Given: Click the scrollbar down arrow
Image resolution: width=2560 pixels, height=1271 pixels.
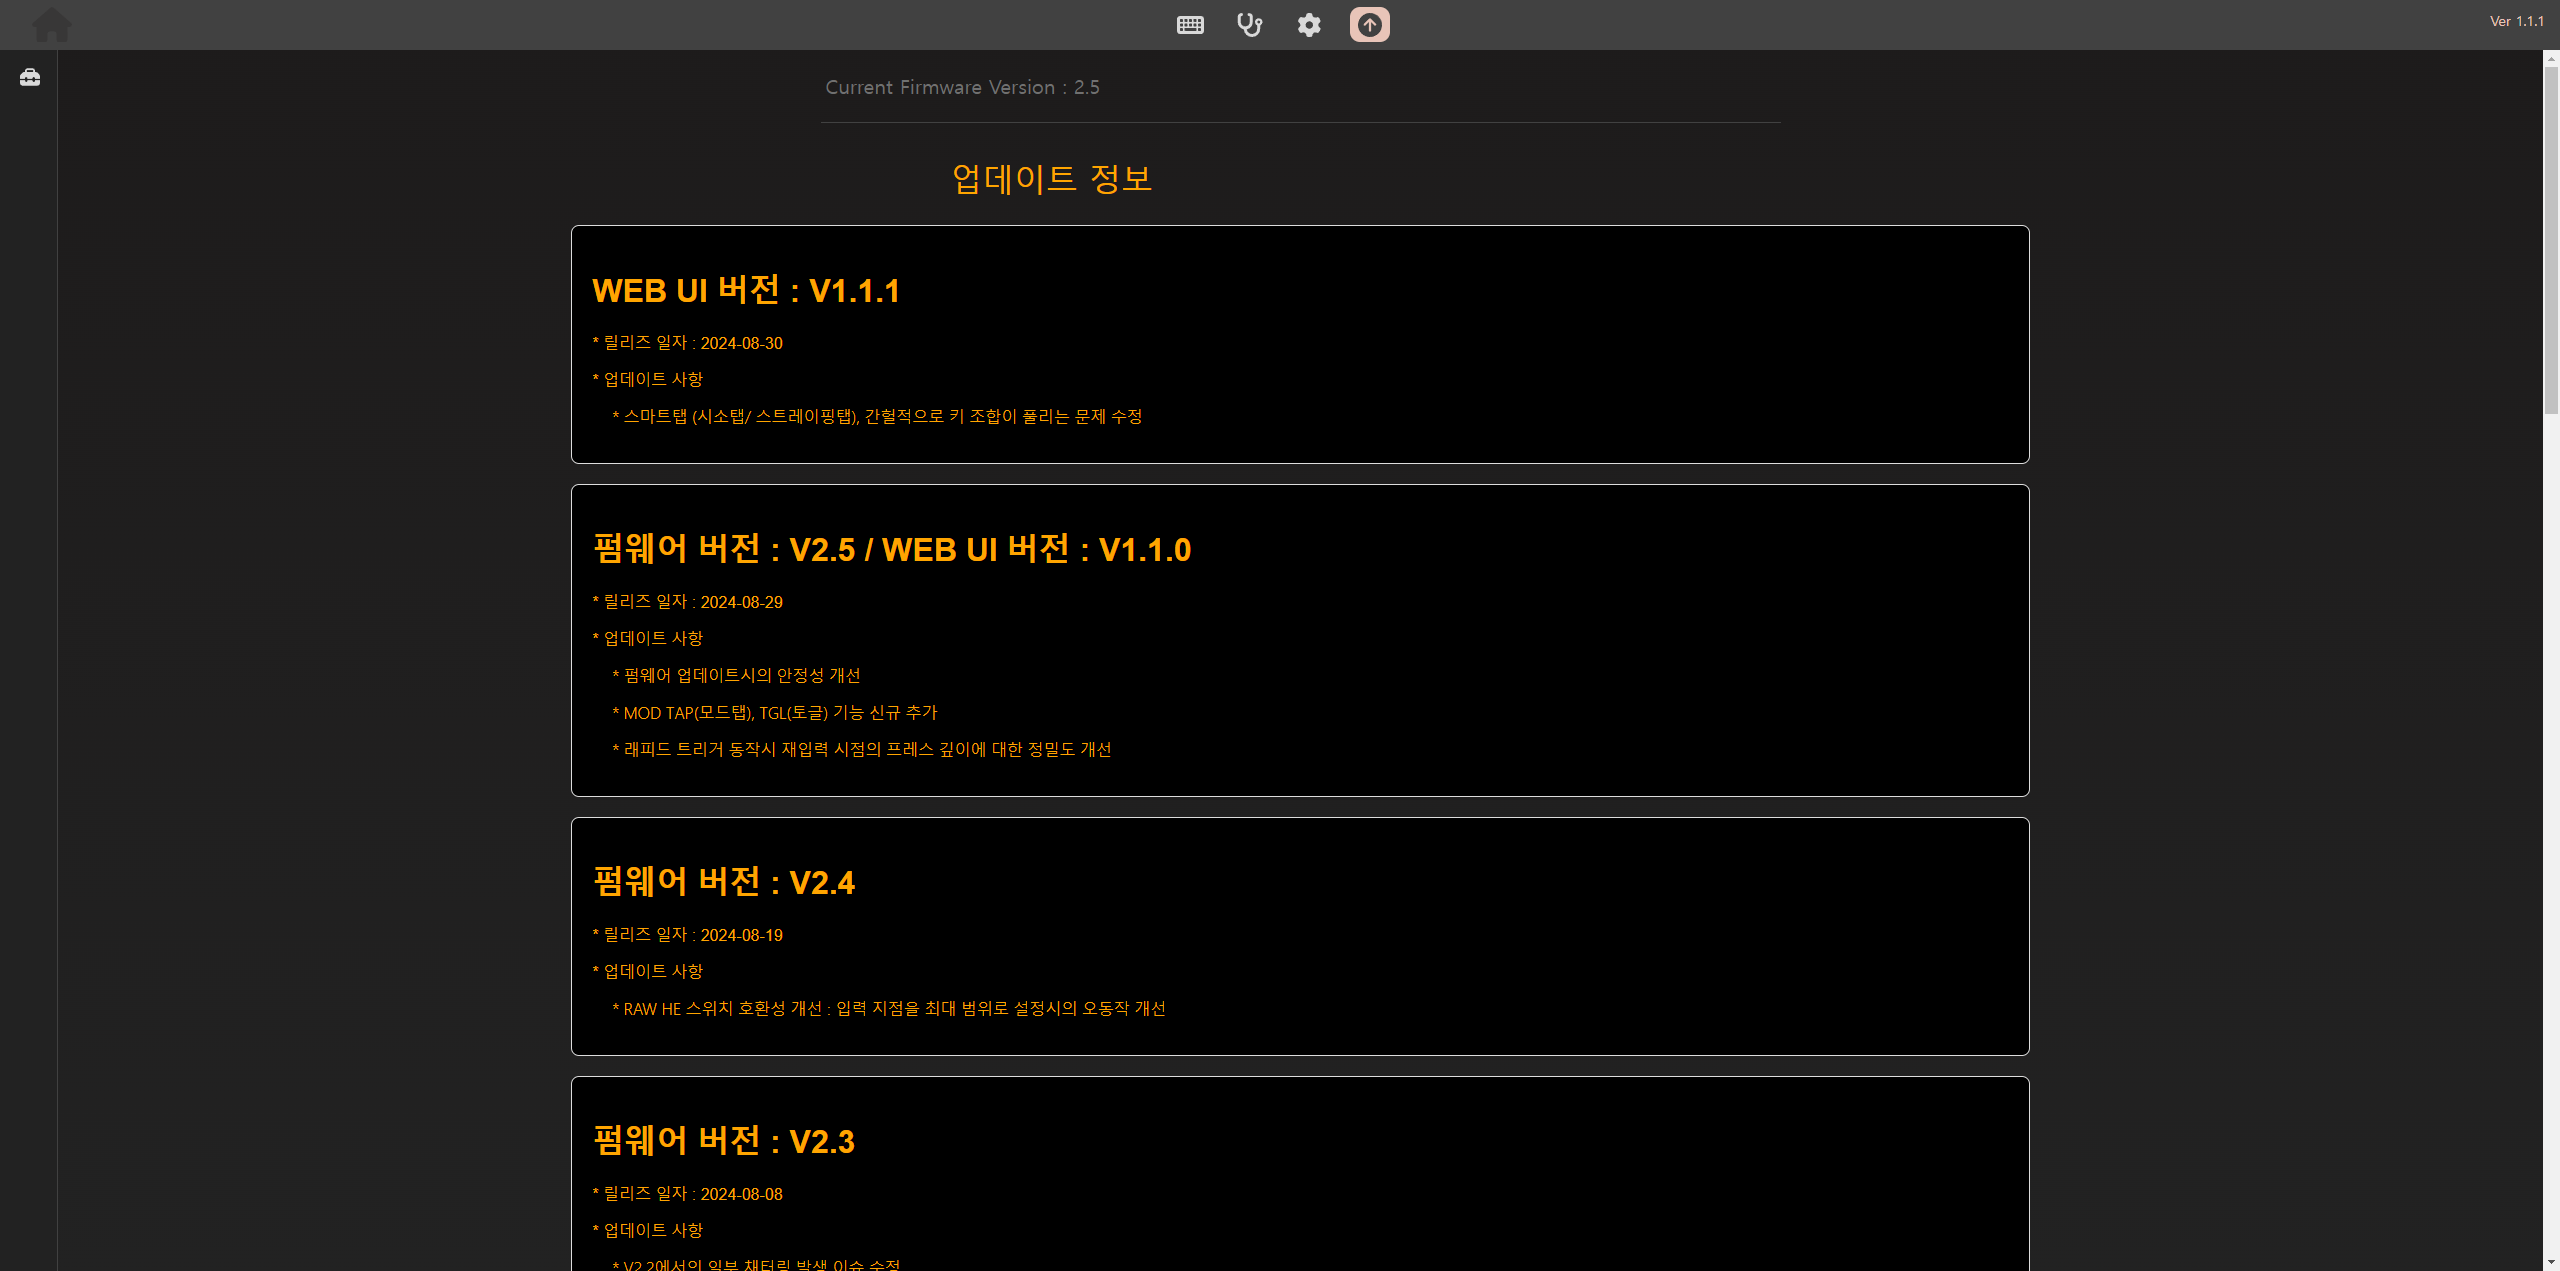Looking at the screenshot, I should click(2551, 1262).
